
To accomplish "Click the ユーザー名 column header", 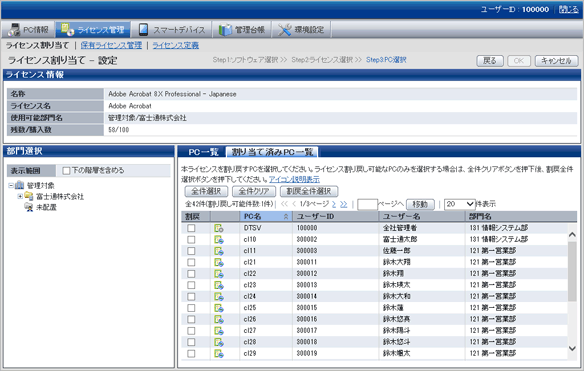I will [x=422, y=216].
